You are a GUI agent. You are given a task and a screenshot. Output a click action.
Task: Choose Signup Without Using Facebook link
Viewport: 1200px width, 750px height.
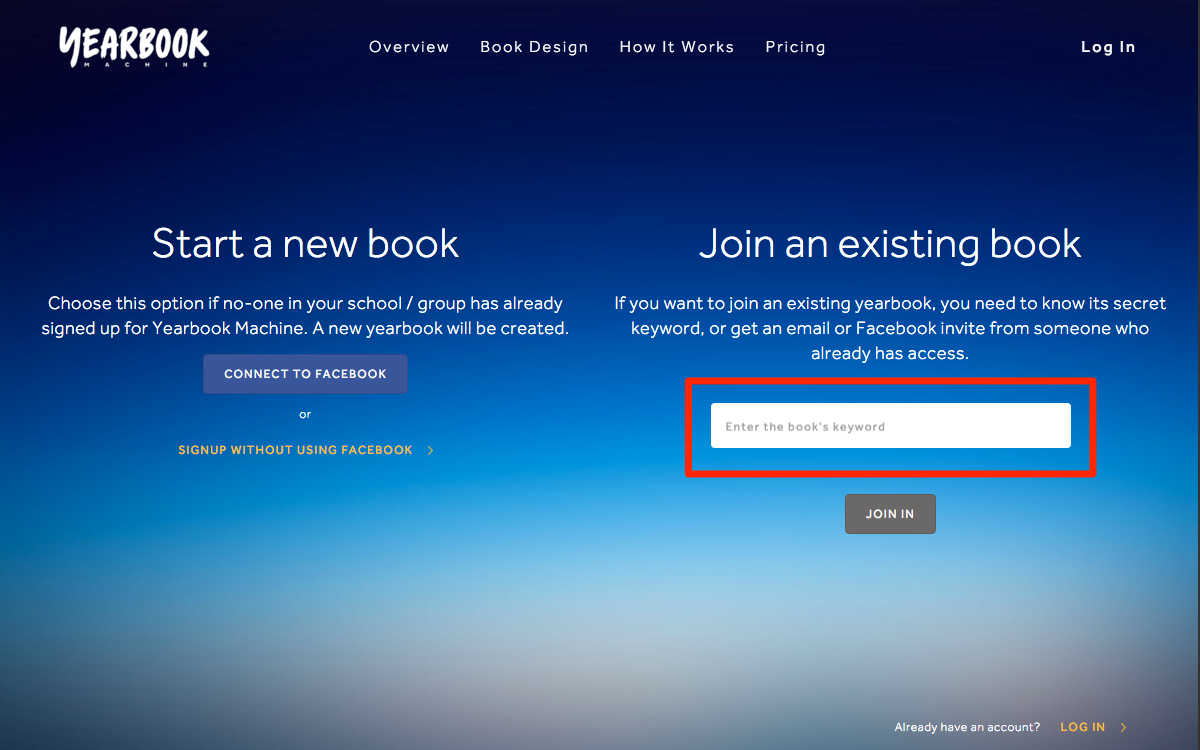point(295,450)
